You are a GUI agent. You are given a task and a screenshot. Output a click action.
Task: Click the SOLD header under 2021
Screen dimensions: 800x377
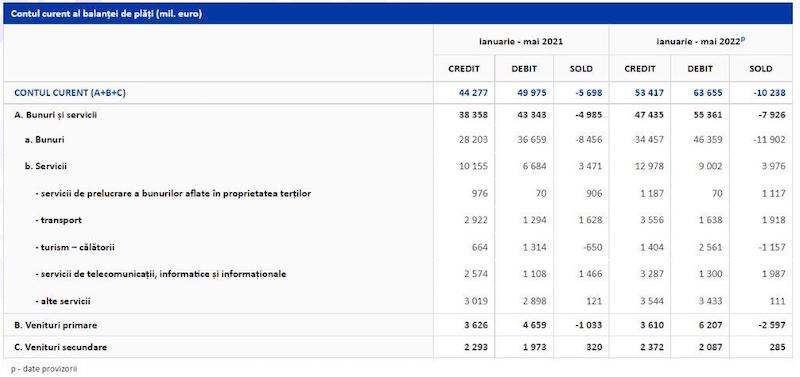(581, 68)
